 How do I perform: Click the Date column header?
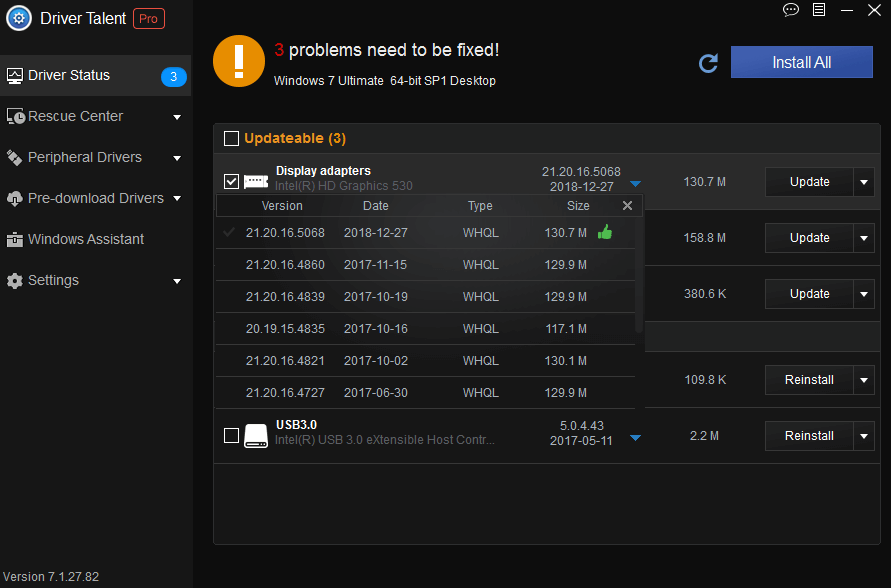tap(376, 206)
